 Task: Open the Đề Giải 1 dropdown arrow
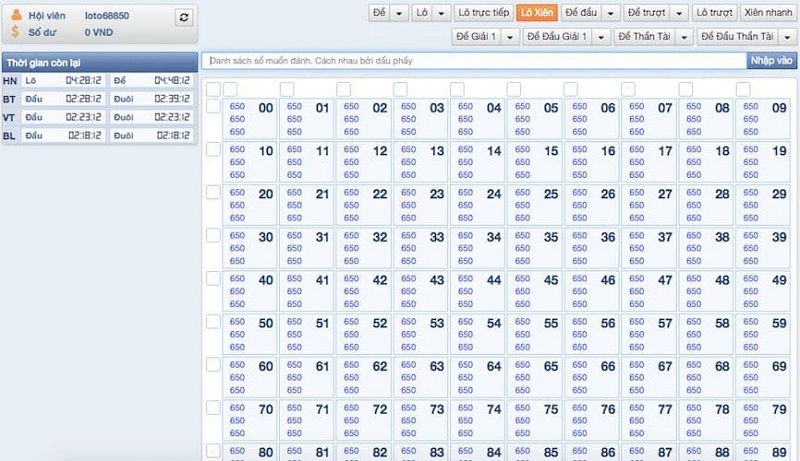pyautogui.click(x=510, y=37)
